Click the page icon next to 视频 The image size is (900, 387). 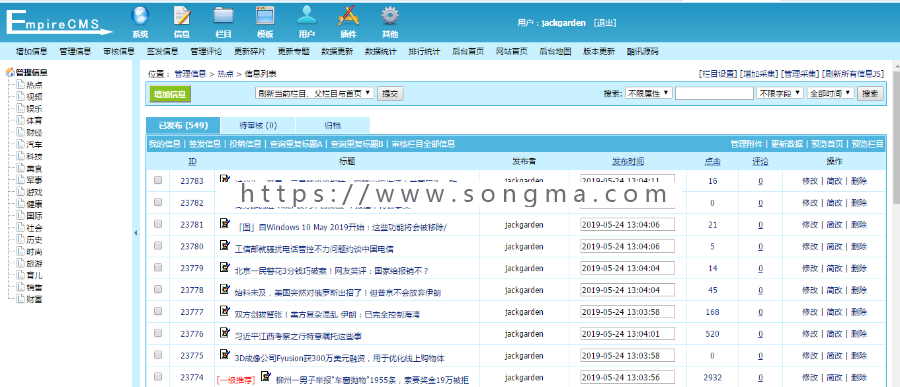pos(21,96)
